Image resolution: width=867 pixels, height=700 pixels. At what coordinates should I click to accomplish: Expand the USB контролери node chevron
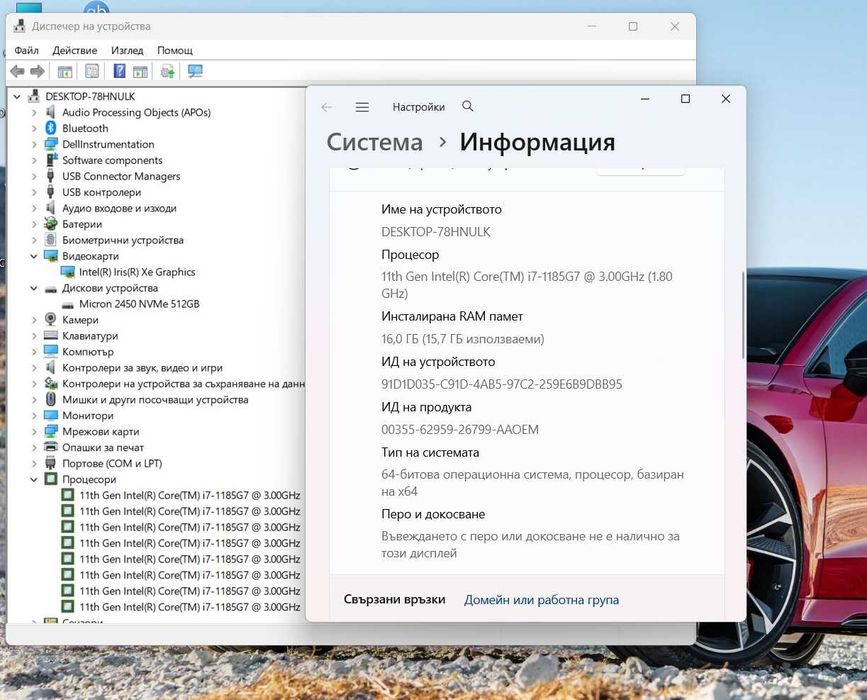pos(34,192)
